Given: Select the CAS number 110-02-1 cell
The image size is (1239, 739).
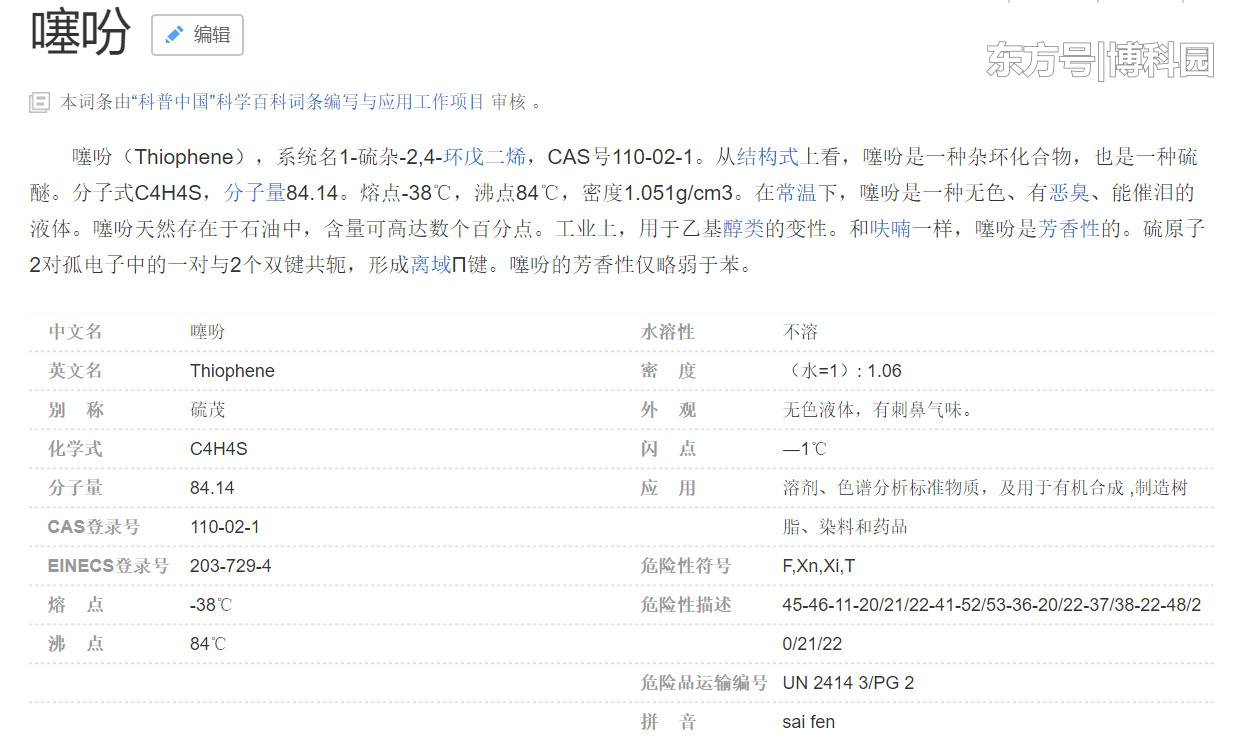Looking at the screenshot, I should click(x=225, y=527).
